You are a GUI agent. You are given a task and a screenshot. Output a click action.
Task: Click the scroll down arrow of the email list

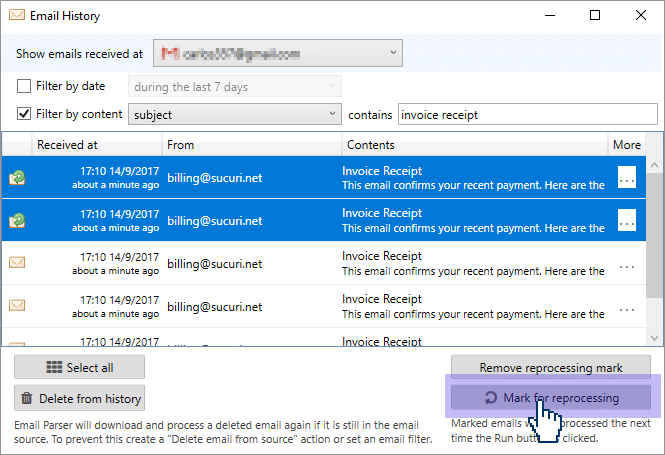point(654,338)
